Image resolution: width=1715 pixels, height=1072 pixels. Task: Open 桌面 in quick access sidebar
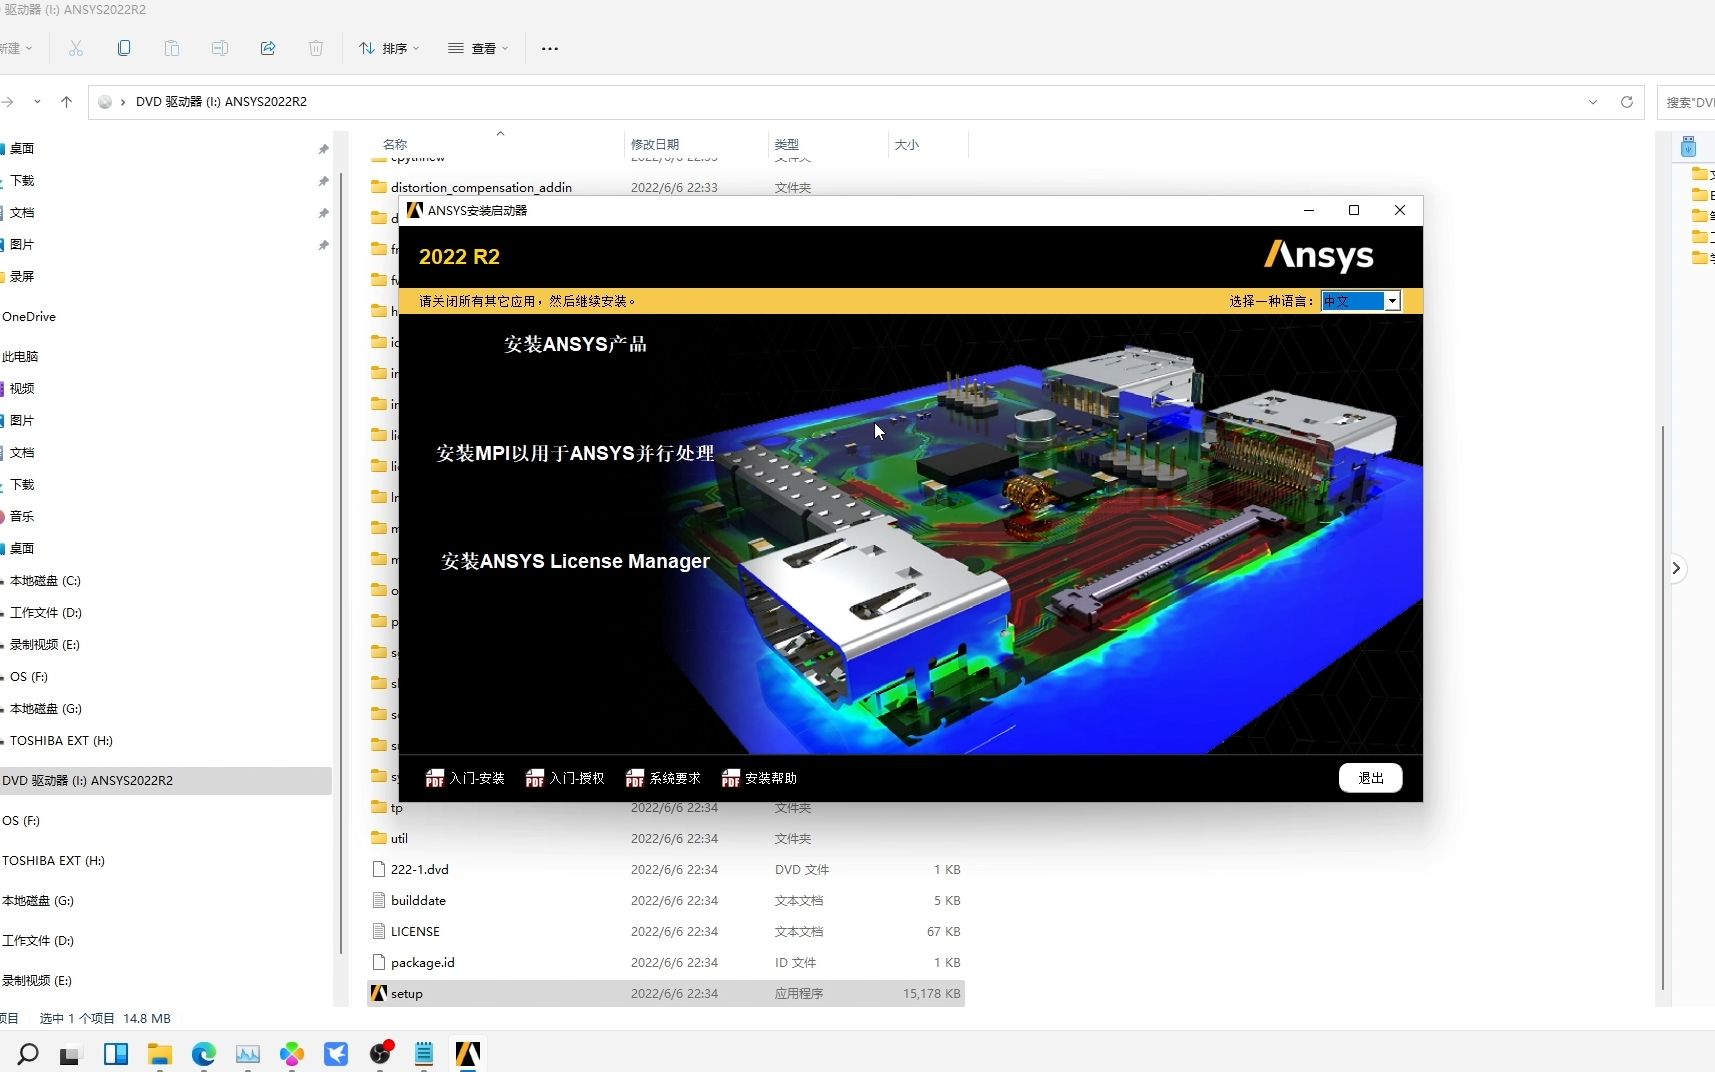(22, 148)
